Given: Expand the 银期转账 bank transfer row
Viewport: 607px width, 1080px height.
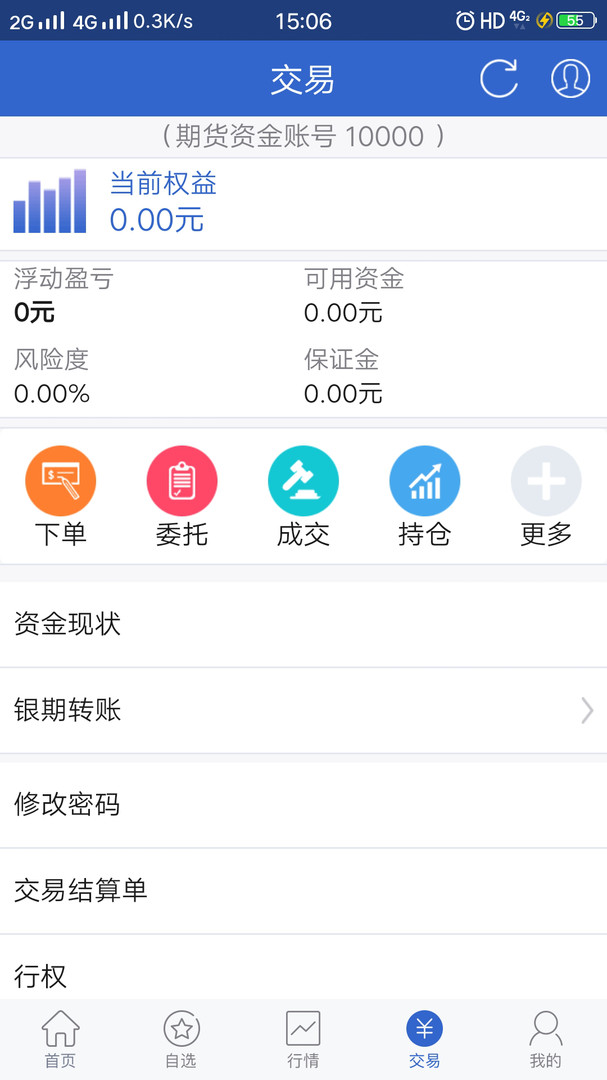Looking at the screenshot, I should (303, 710).
